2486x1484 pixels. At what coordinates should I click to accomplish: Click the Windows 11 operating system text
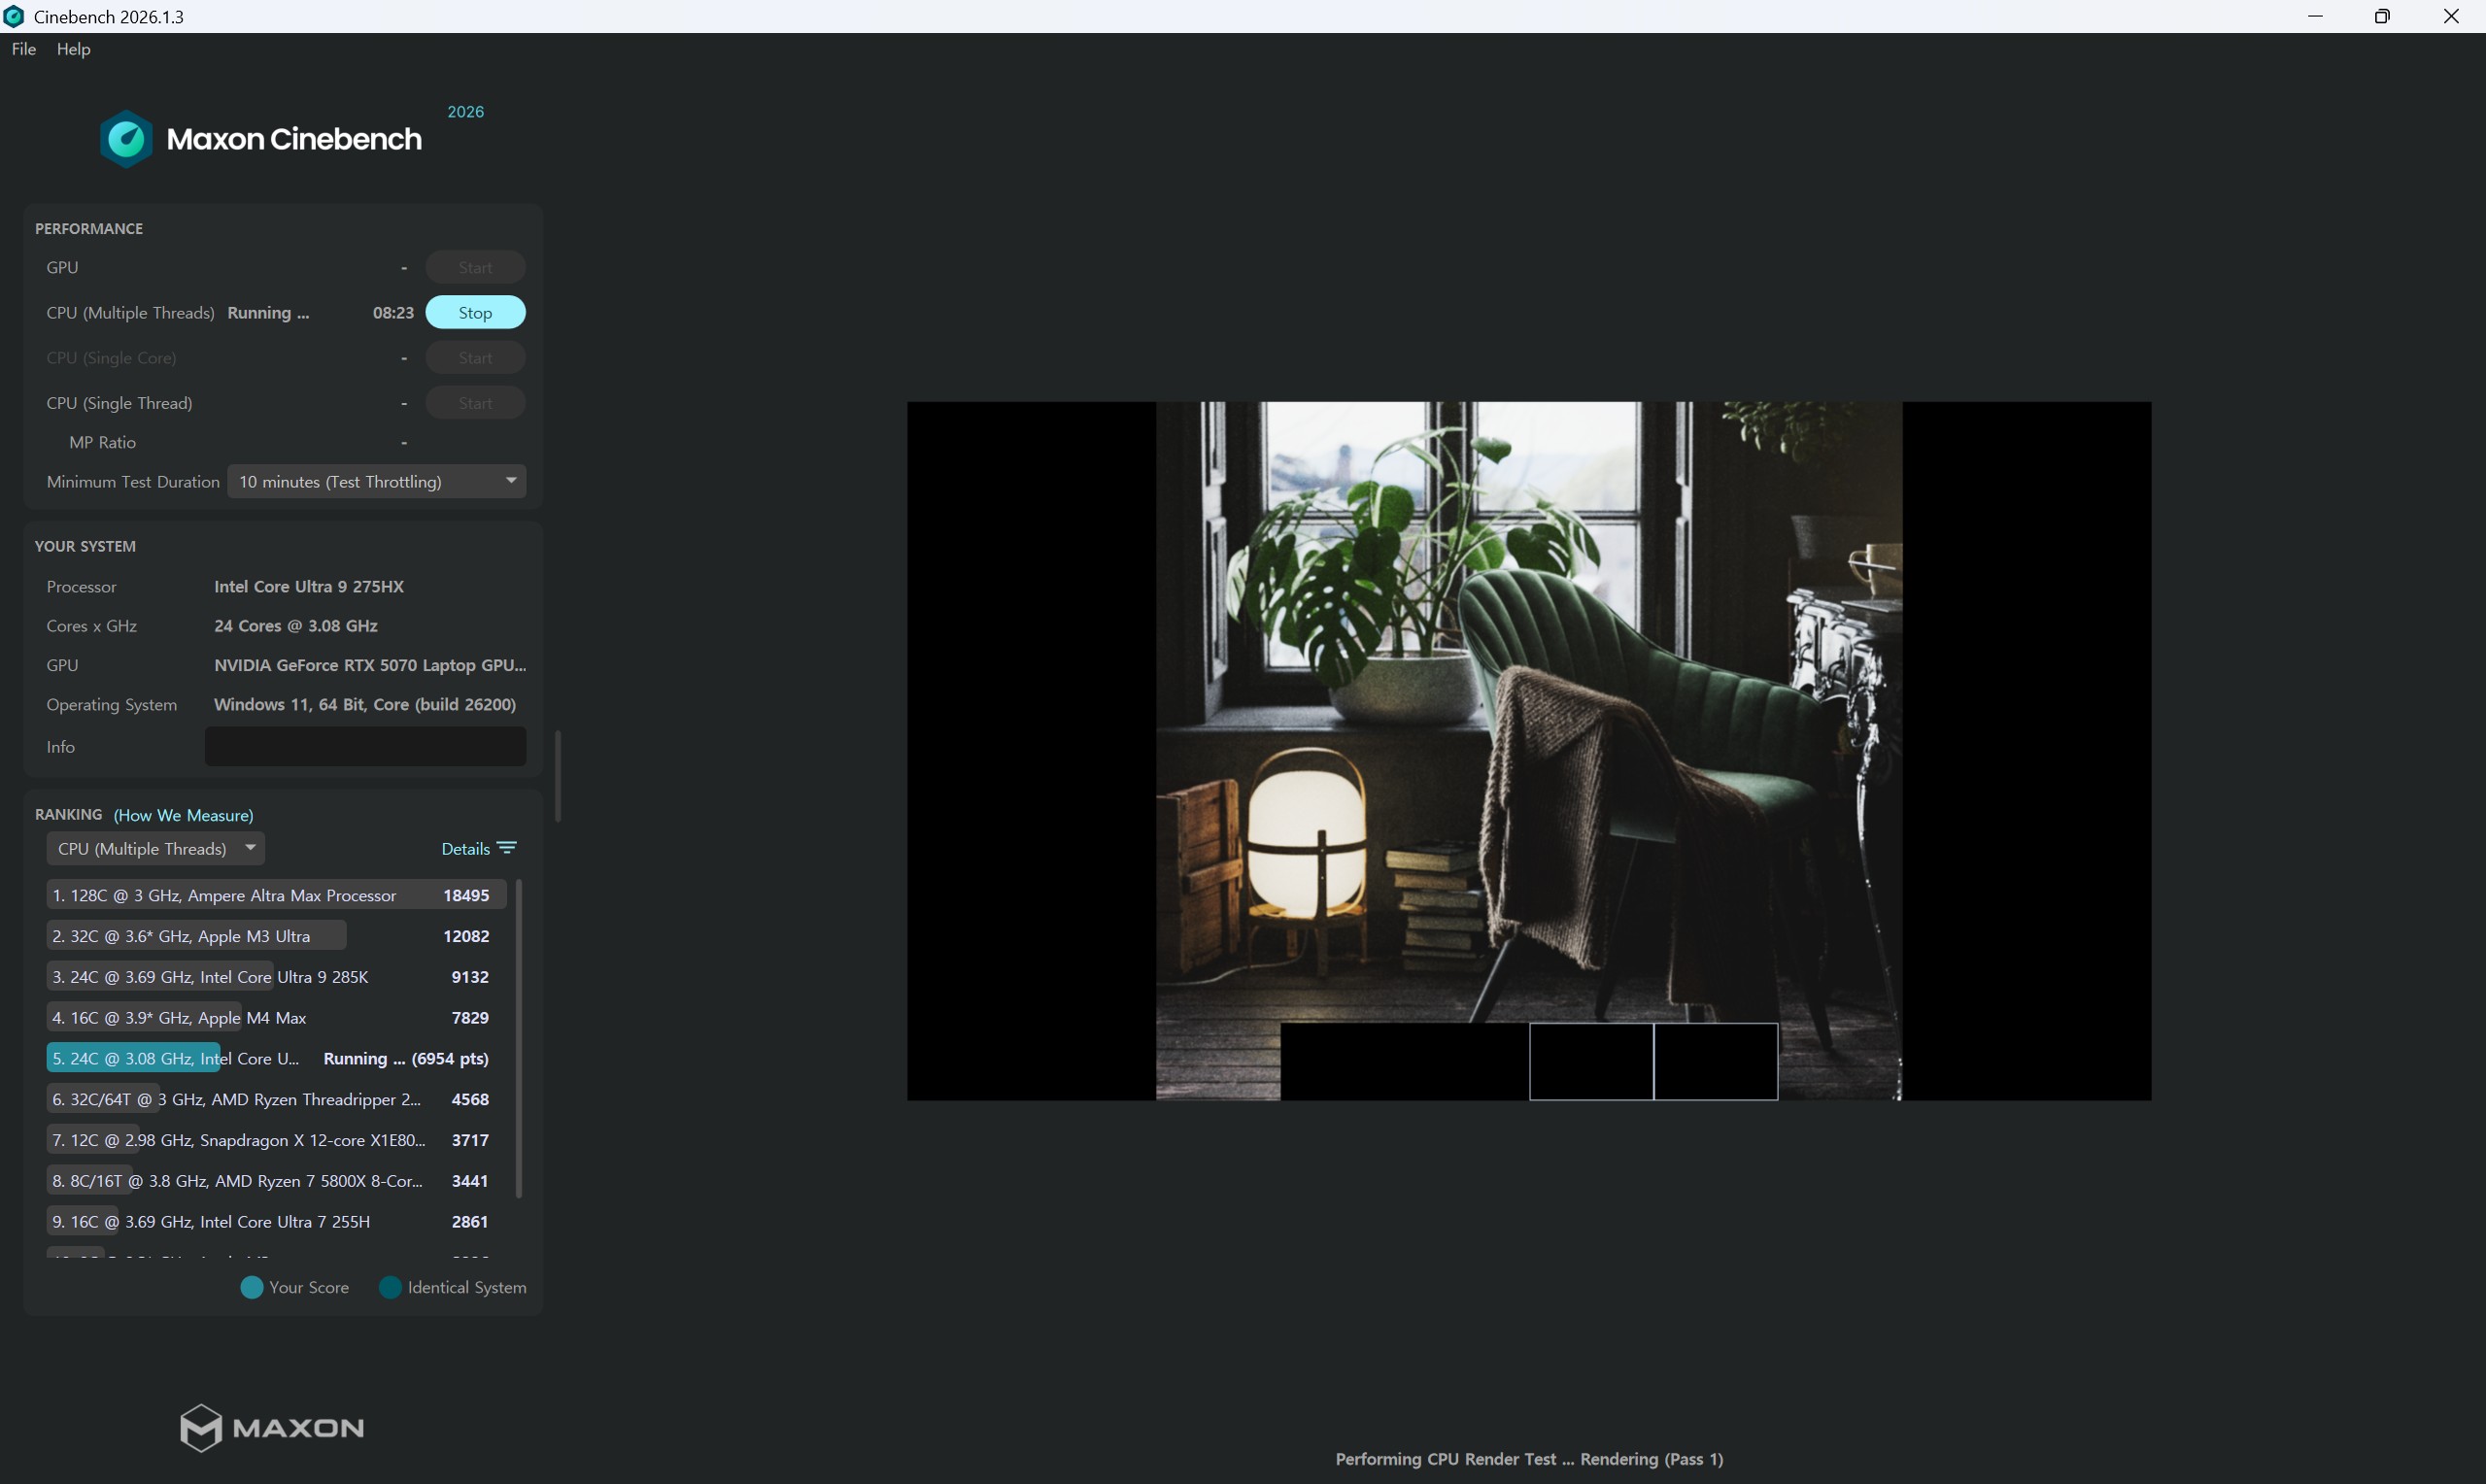click(x=365, y=705)
